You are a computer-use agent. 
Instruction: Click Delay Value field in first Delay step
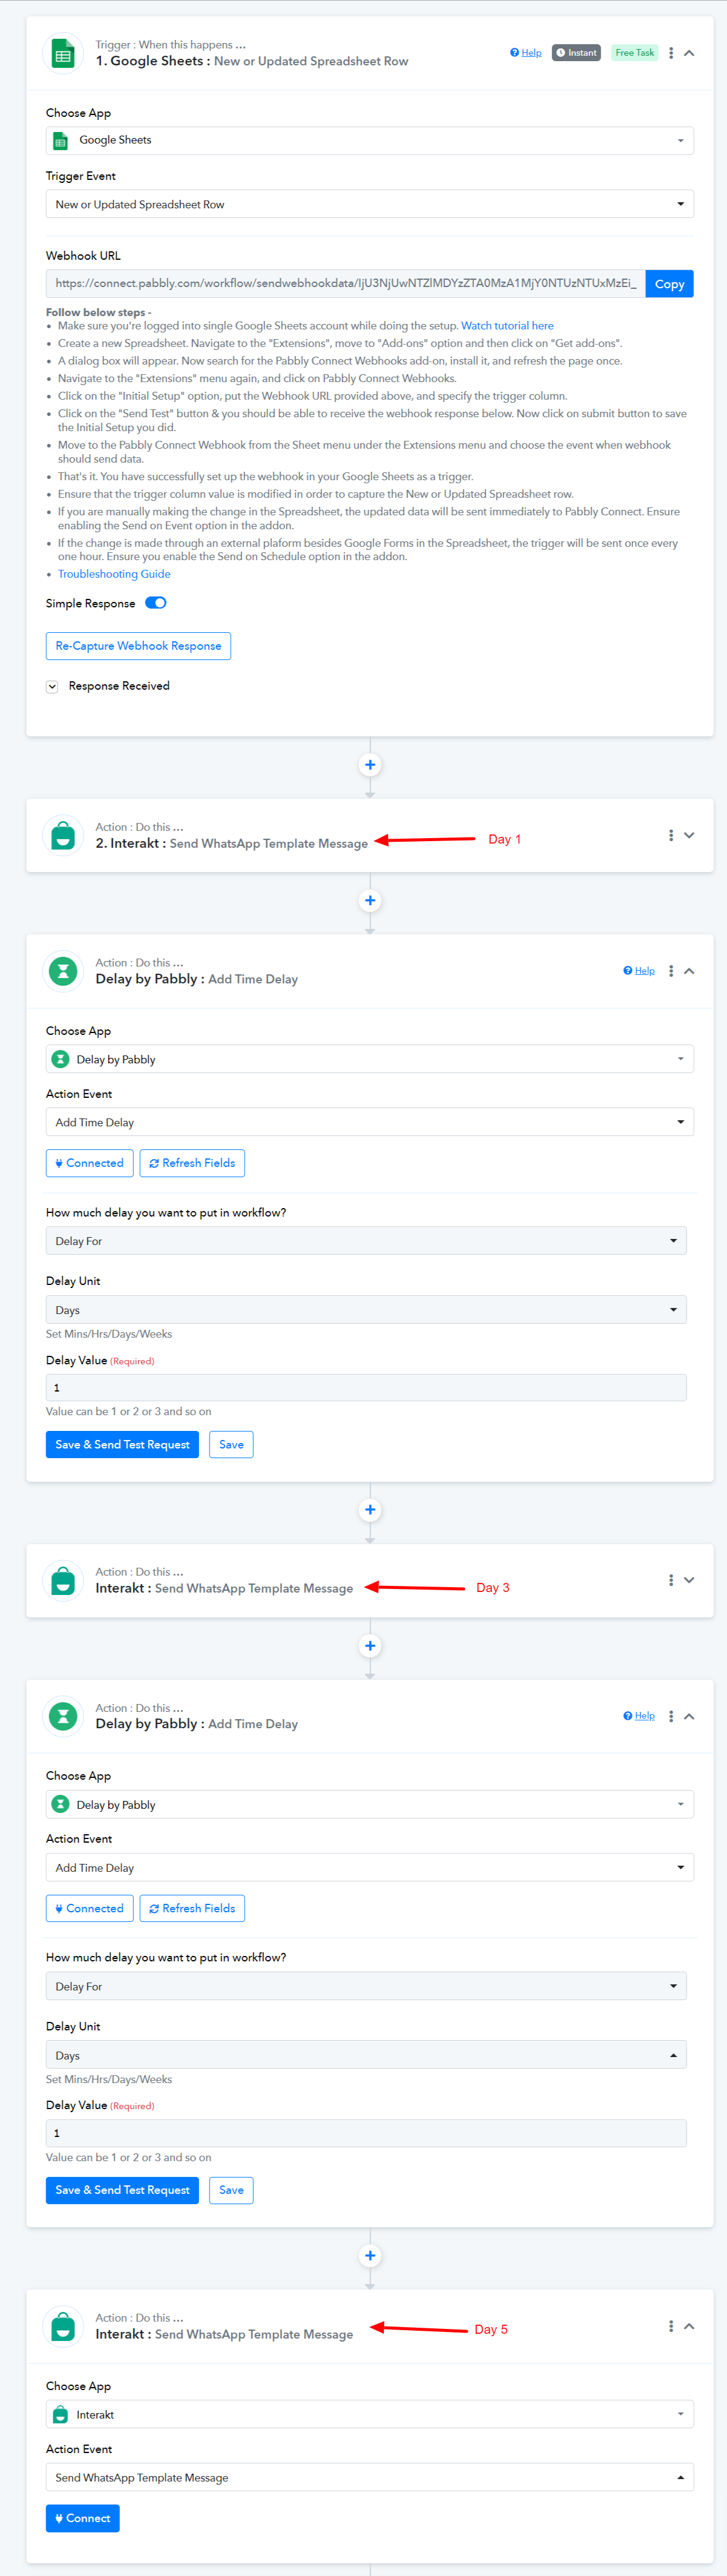click(366, 1388)
